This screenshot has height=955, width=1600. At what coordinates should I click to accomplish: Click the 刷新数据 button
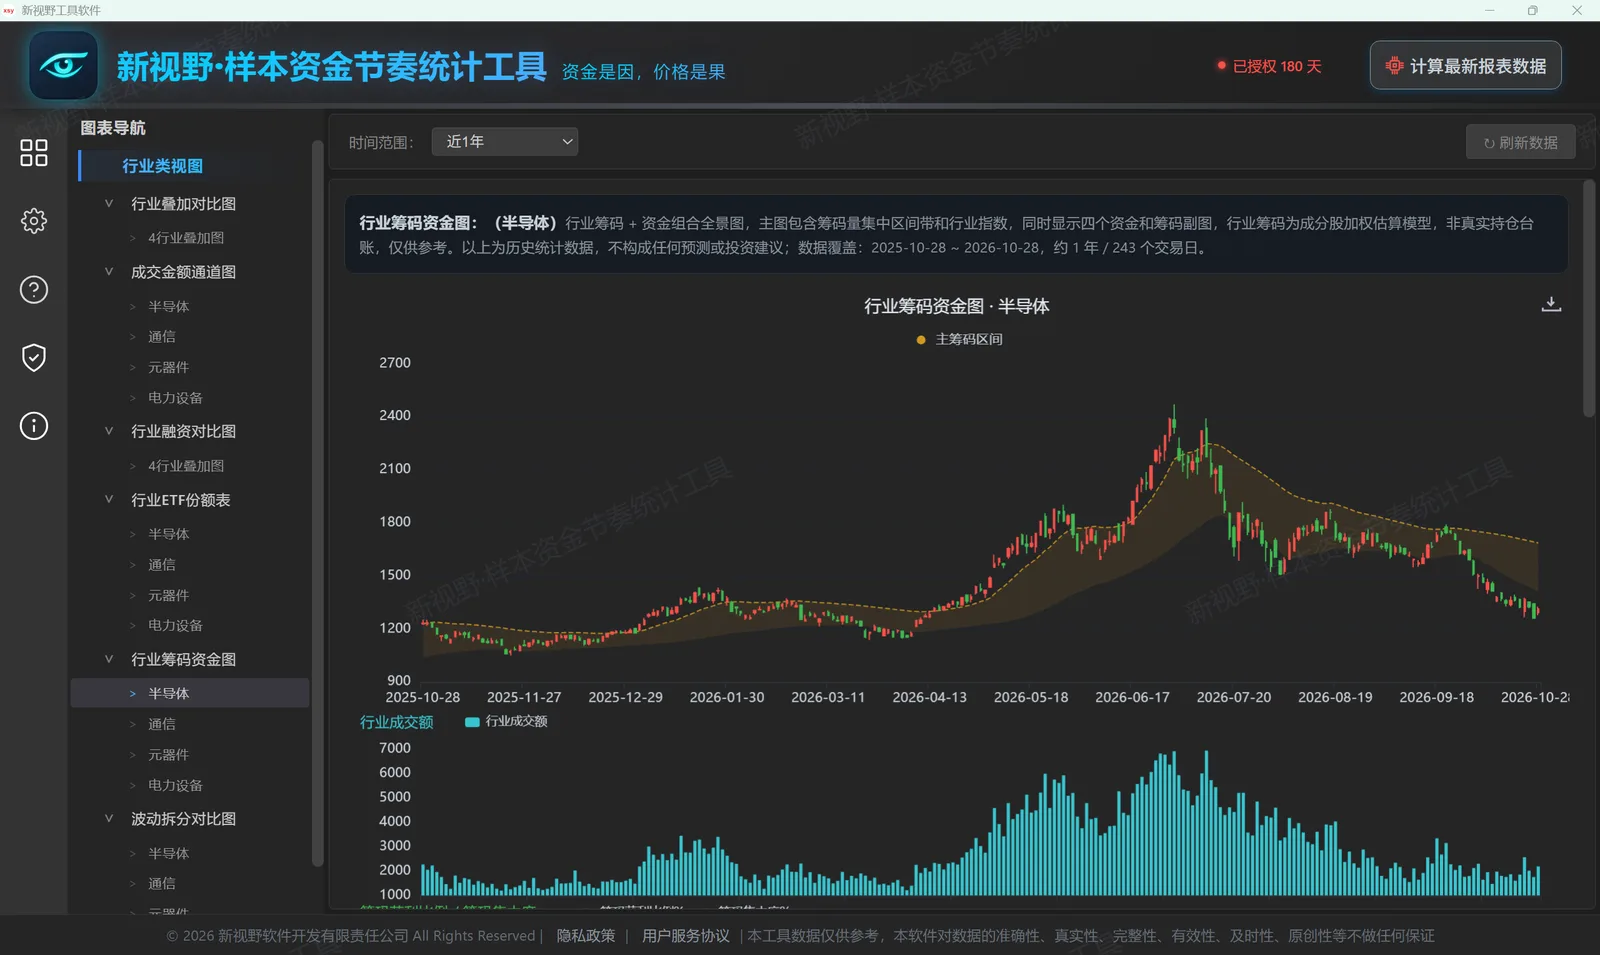tap(1520, 142)
